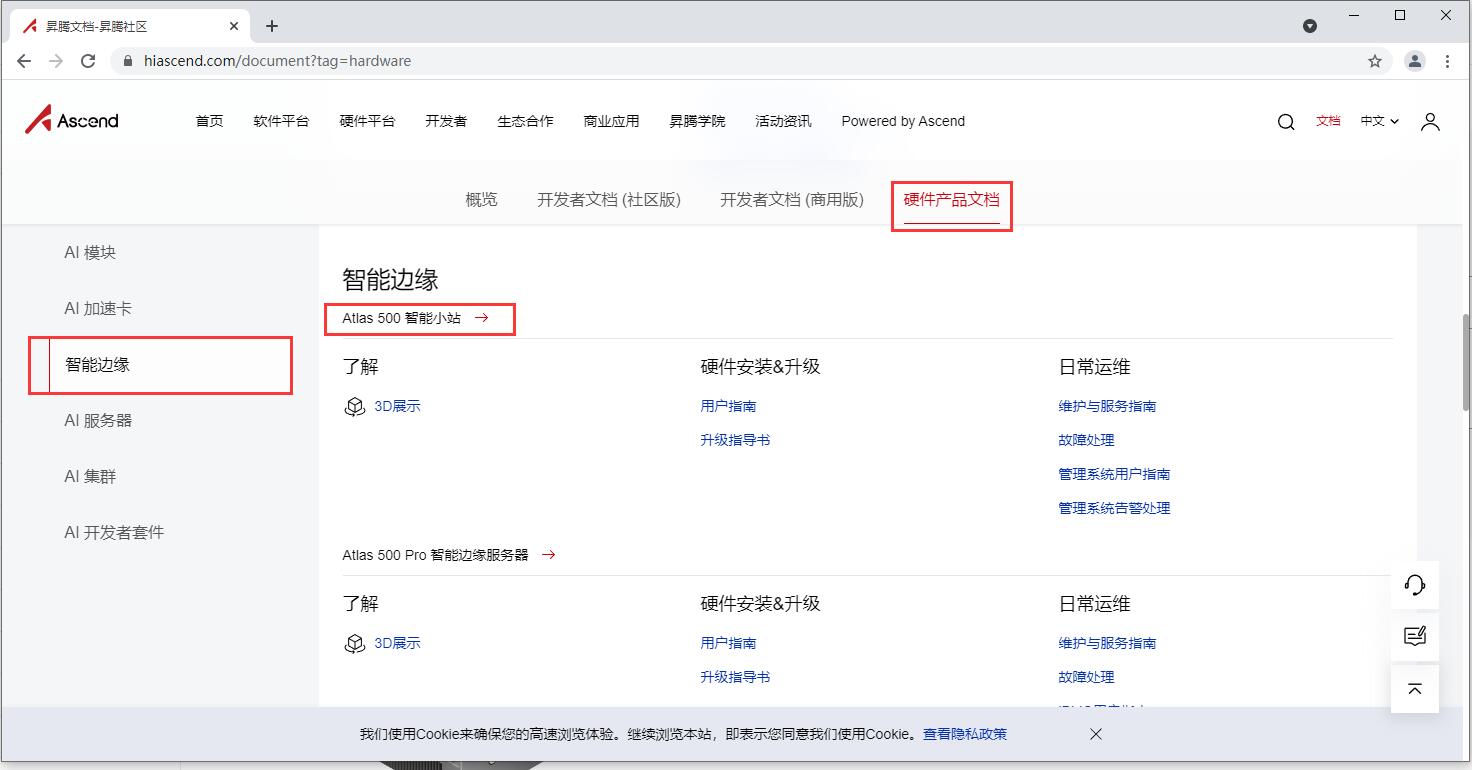The image size is (1472, 770).
Task: Open the 软件平台 navigation menu
Action: (281, 121)
